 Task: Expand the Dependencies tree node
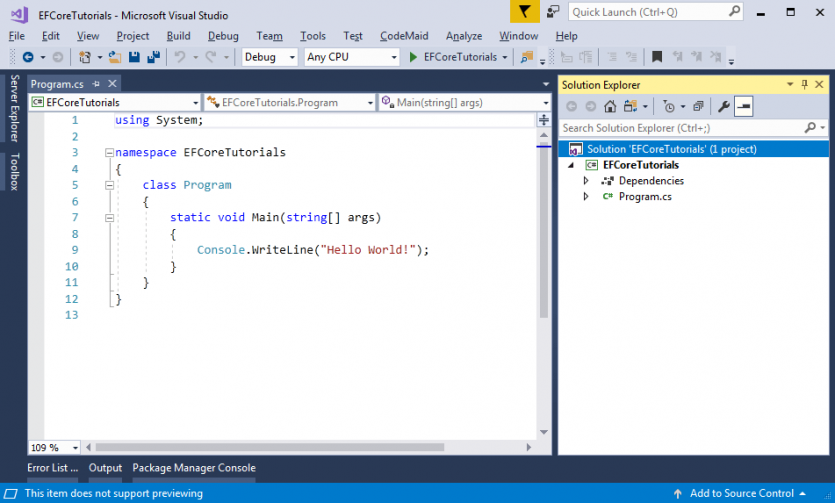coord(586,180)
